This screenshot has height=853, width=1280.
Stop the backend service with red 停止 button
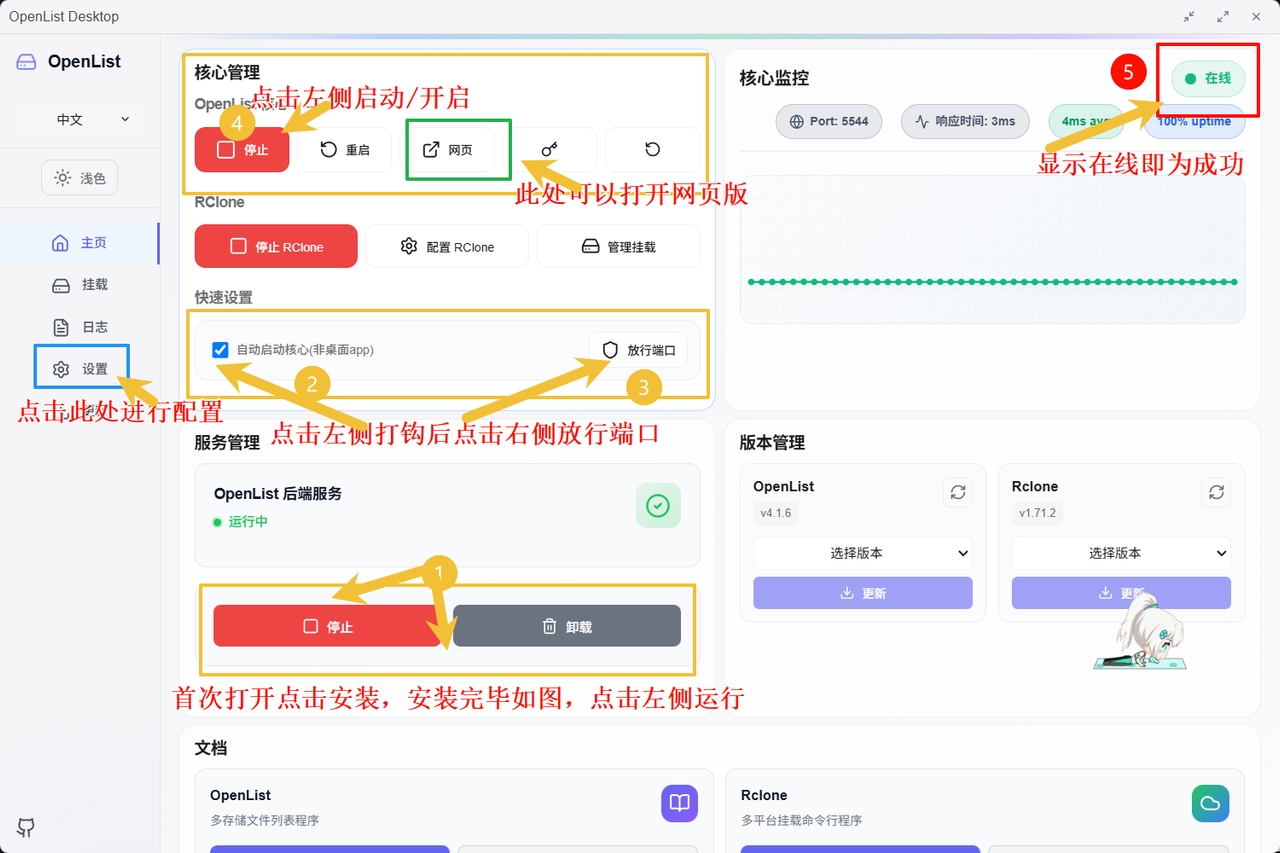coord(327,626)
